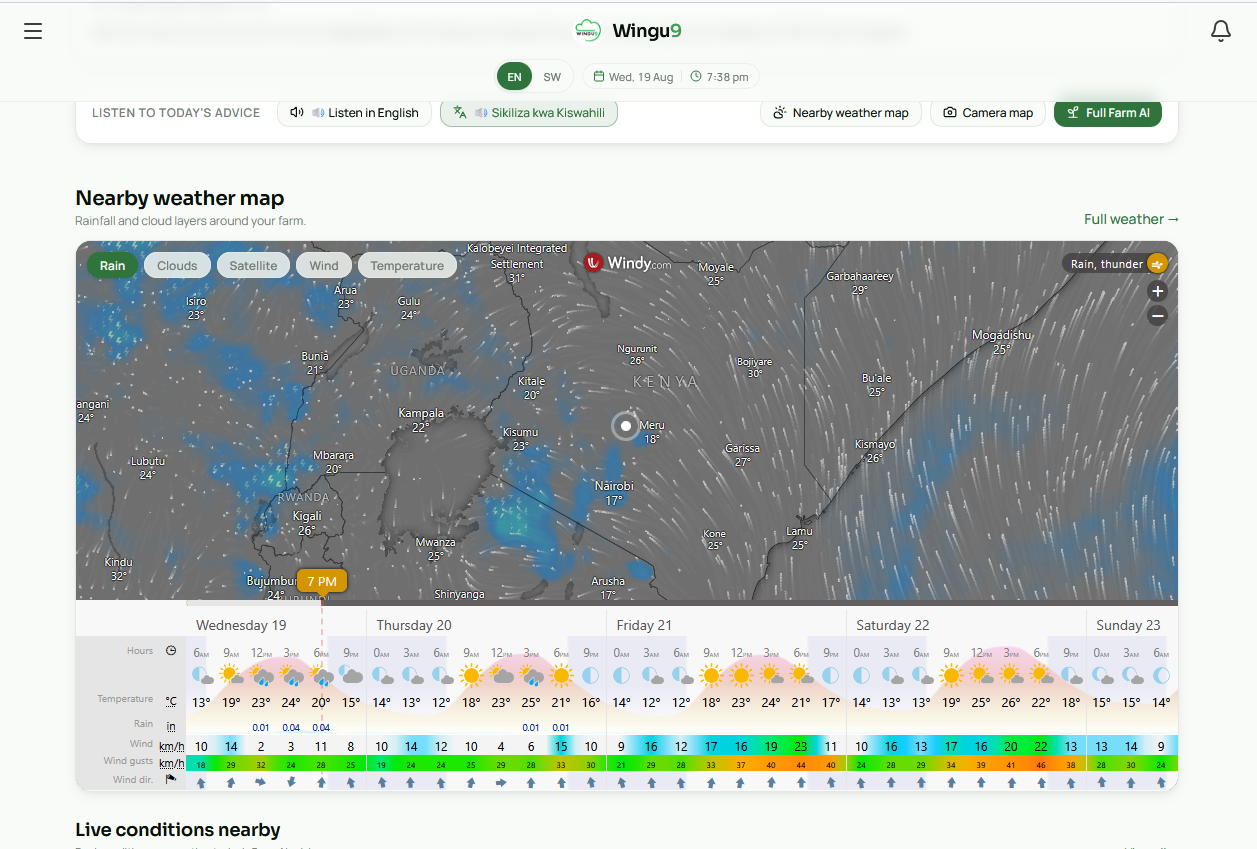Switch language to EN
The height and width of the screenshot is (849, 1257).
coord(514,77)
